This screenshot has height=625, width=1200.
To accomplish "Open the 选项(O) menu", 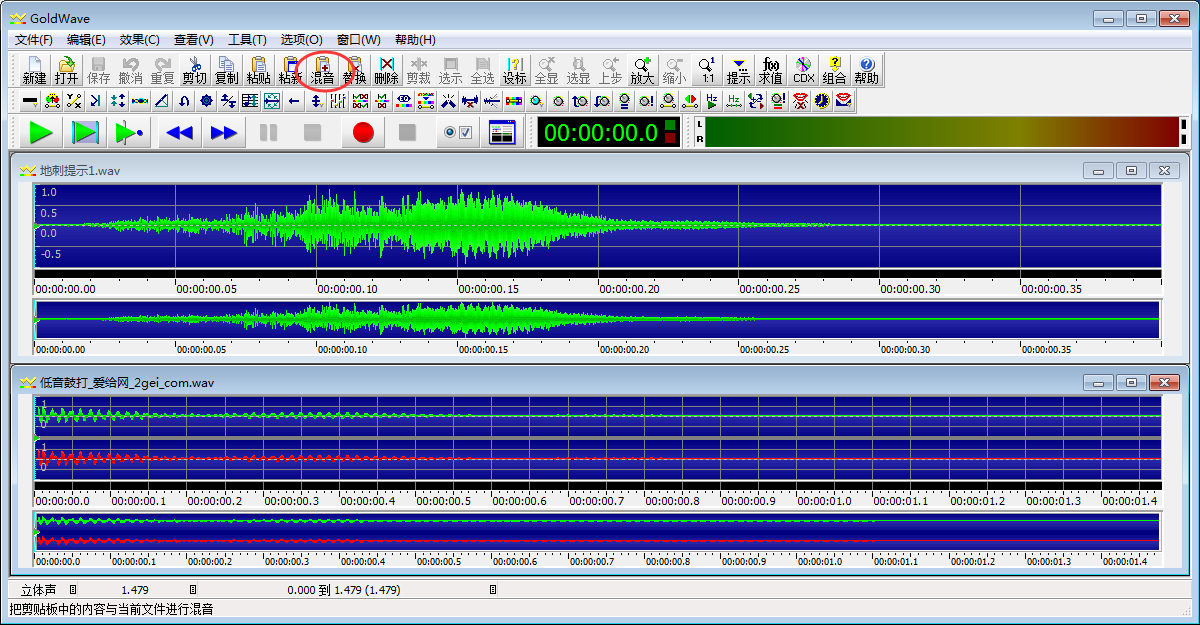I will pos(301,40).
